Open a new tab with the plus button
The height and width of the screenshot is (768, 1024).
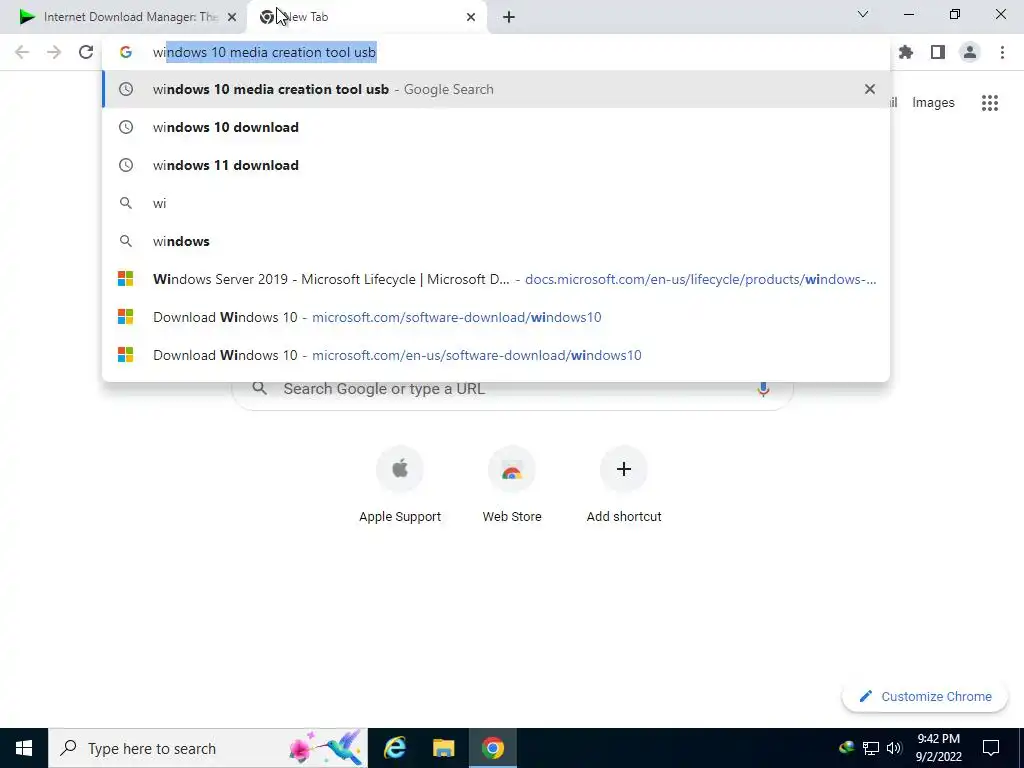coord(509,17)
